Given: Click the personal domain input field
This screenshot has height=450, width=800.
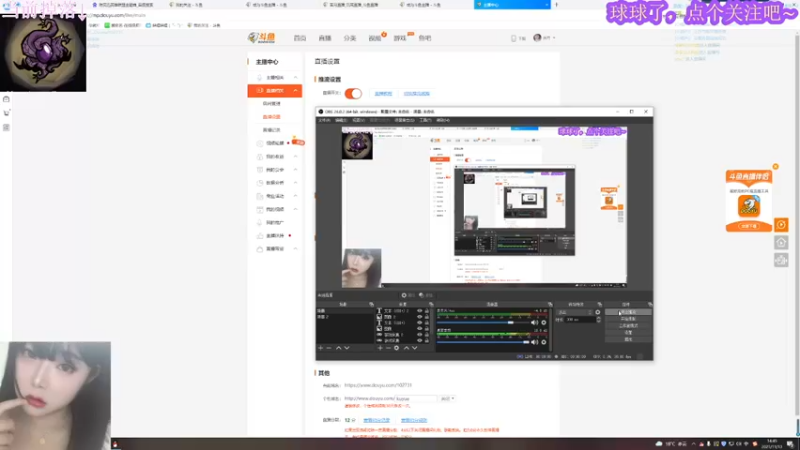Looking at the screenshot, I should 416,398.
